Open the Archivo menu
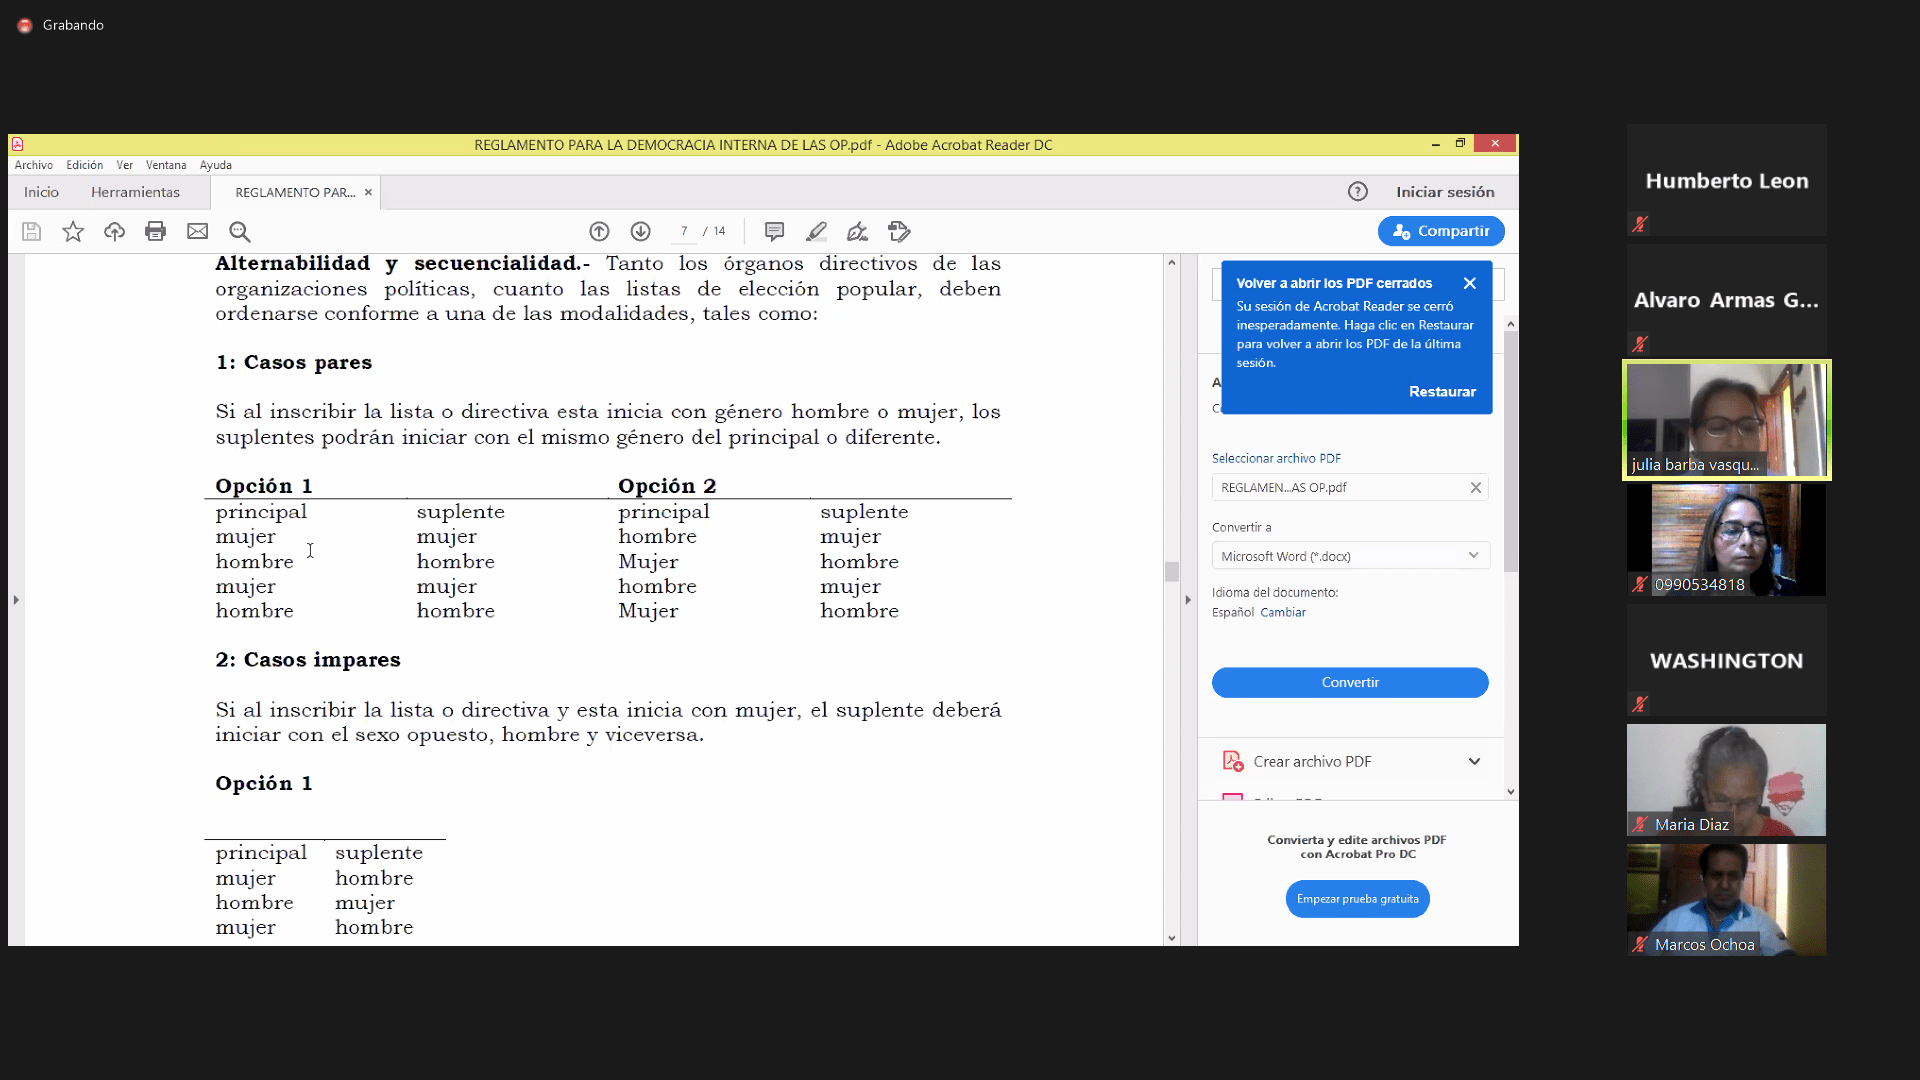The image size is (1920, 1080). pyautogui.click(x=34, y=165)
